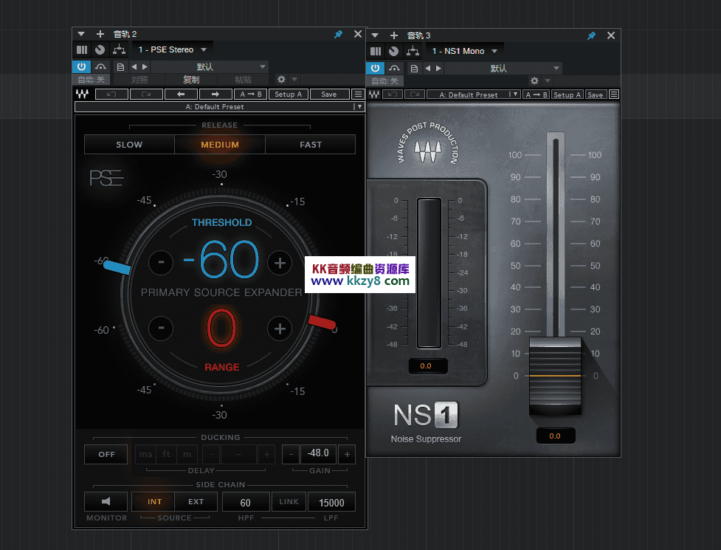Load the next preset with the right arrow in PSE
Image resolution: width=721 pixels, height=550 pixels.
pyautogui.click(x=215, y=94)
